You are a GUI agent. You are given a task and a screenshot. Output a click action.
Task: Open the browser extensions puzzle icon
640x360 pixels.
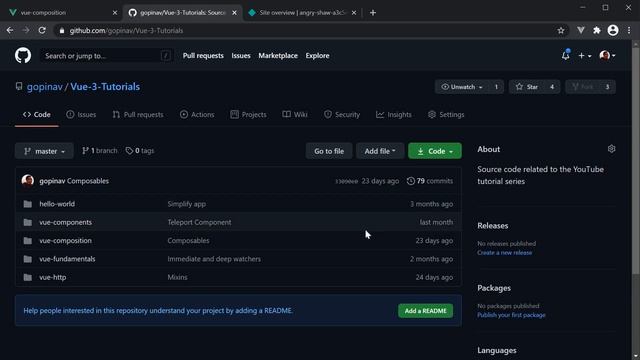pos(597,31)
